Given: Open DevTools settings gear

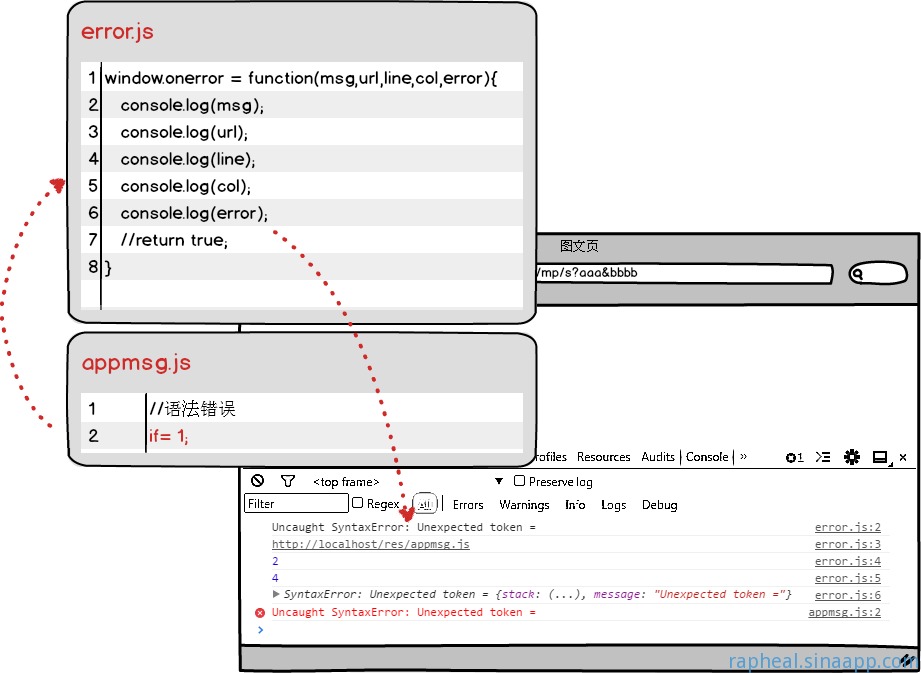Looking at the screenshot, I should click(852, 457).
